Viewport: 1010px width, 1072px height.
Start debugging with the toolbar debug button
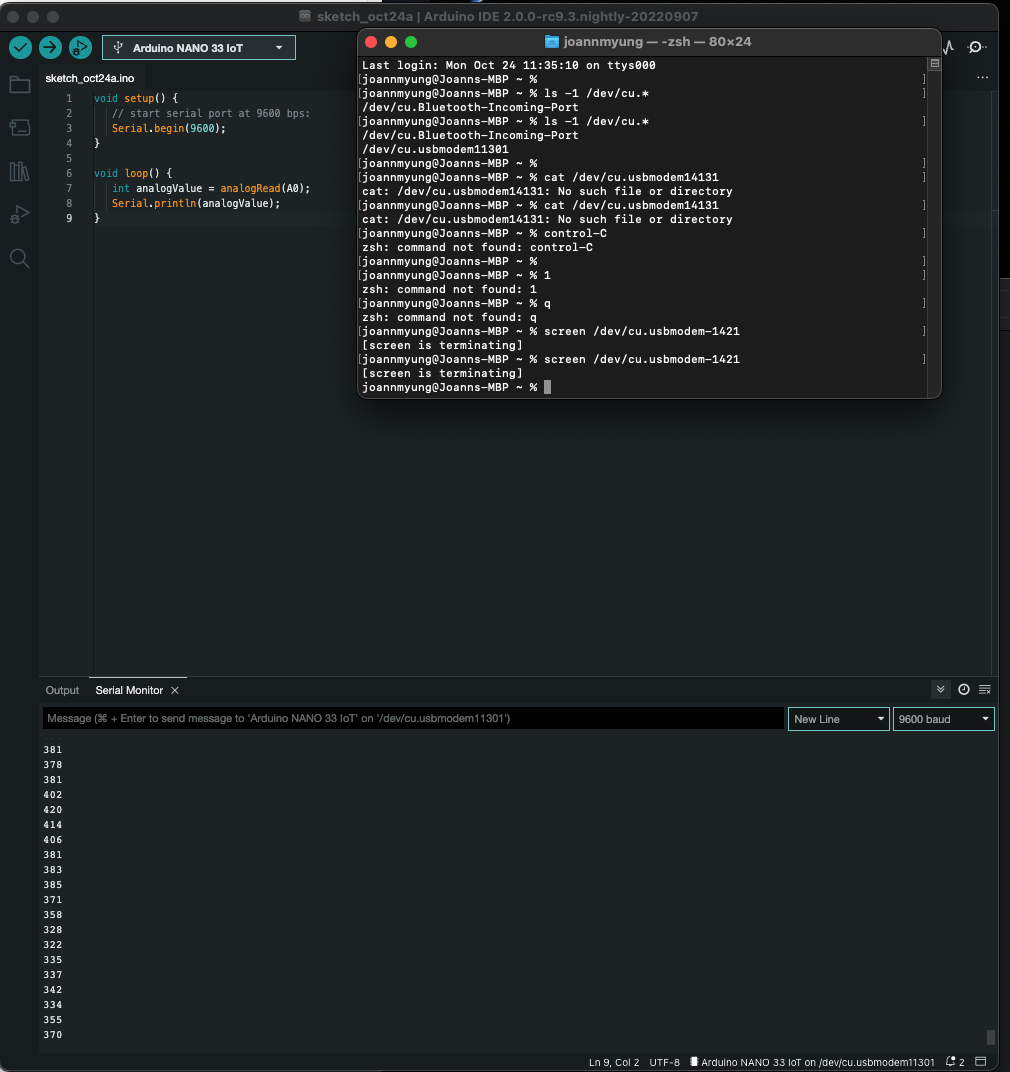pos(80,47)
